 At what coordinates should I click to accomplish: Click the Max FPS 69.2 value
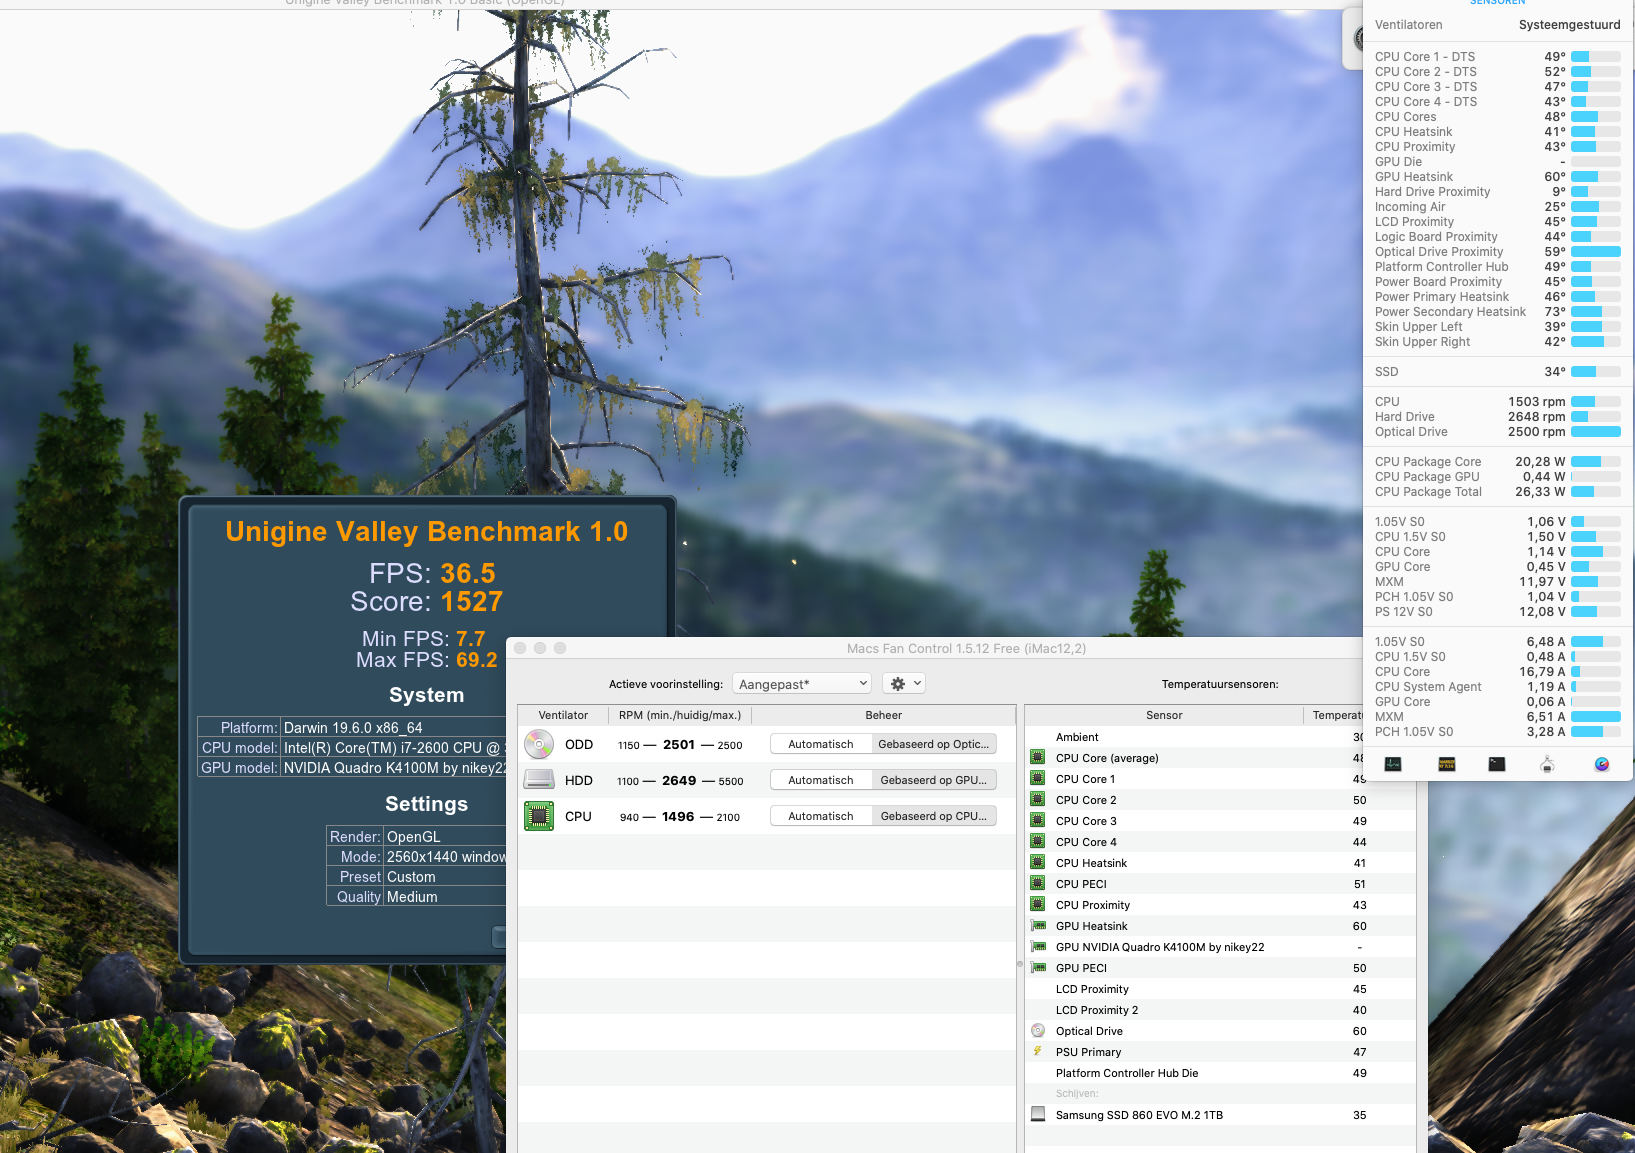coord(477,660)
